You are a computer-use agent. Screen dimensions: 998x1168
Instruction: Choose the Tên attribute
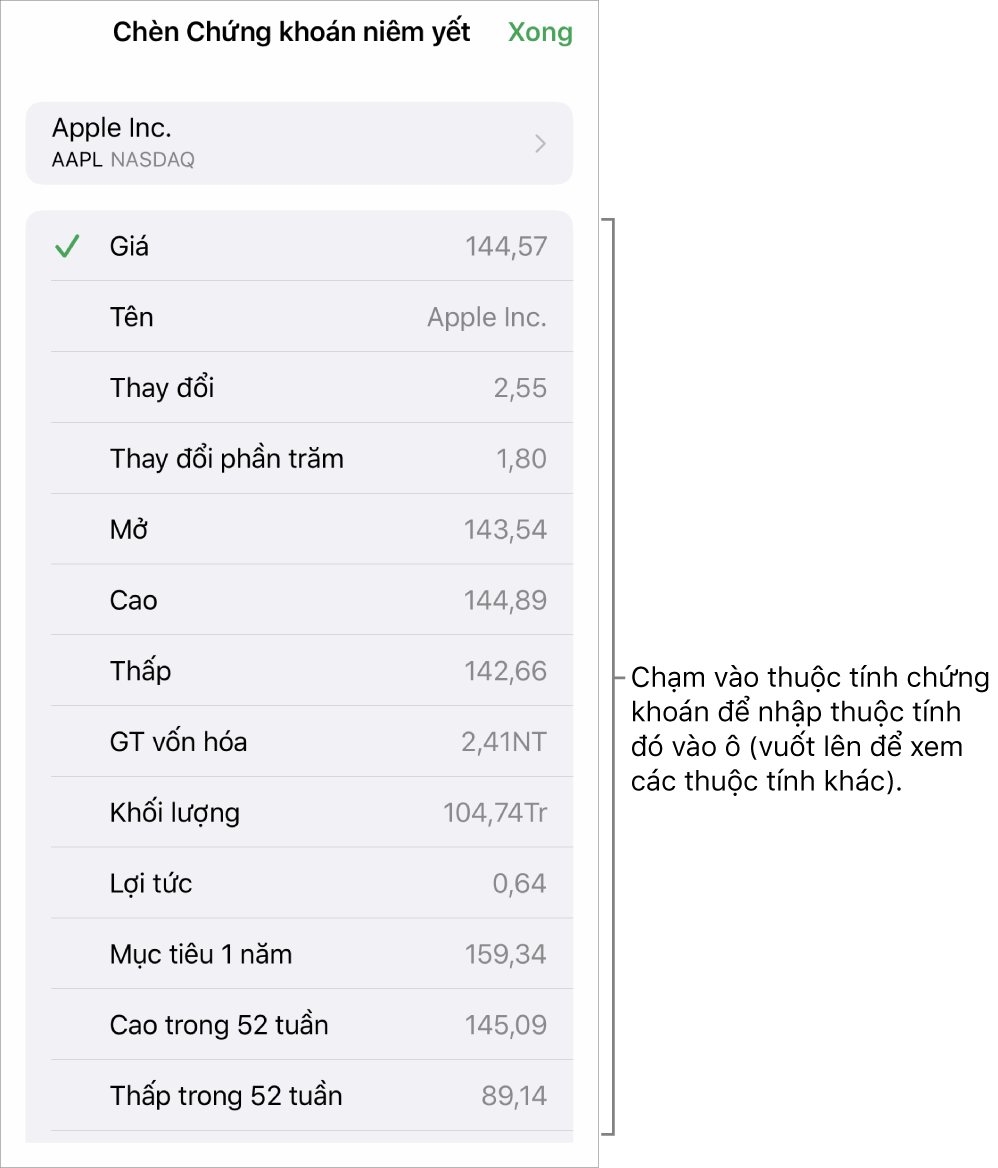pyautogui.click(x=299, y=317)
